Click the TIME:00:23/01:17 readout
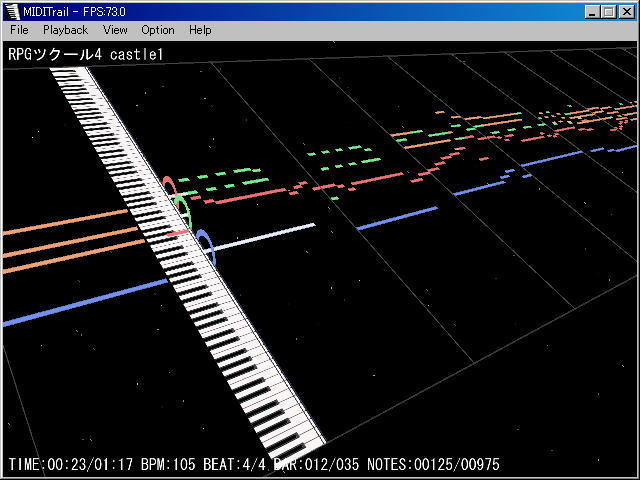640x480 pixels. tap(71, 464)
